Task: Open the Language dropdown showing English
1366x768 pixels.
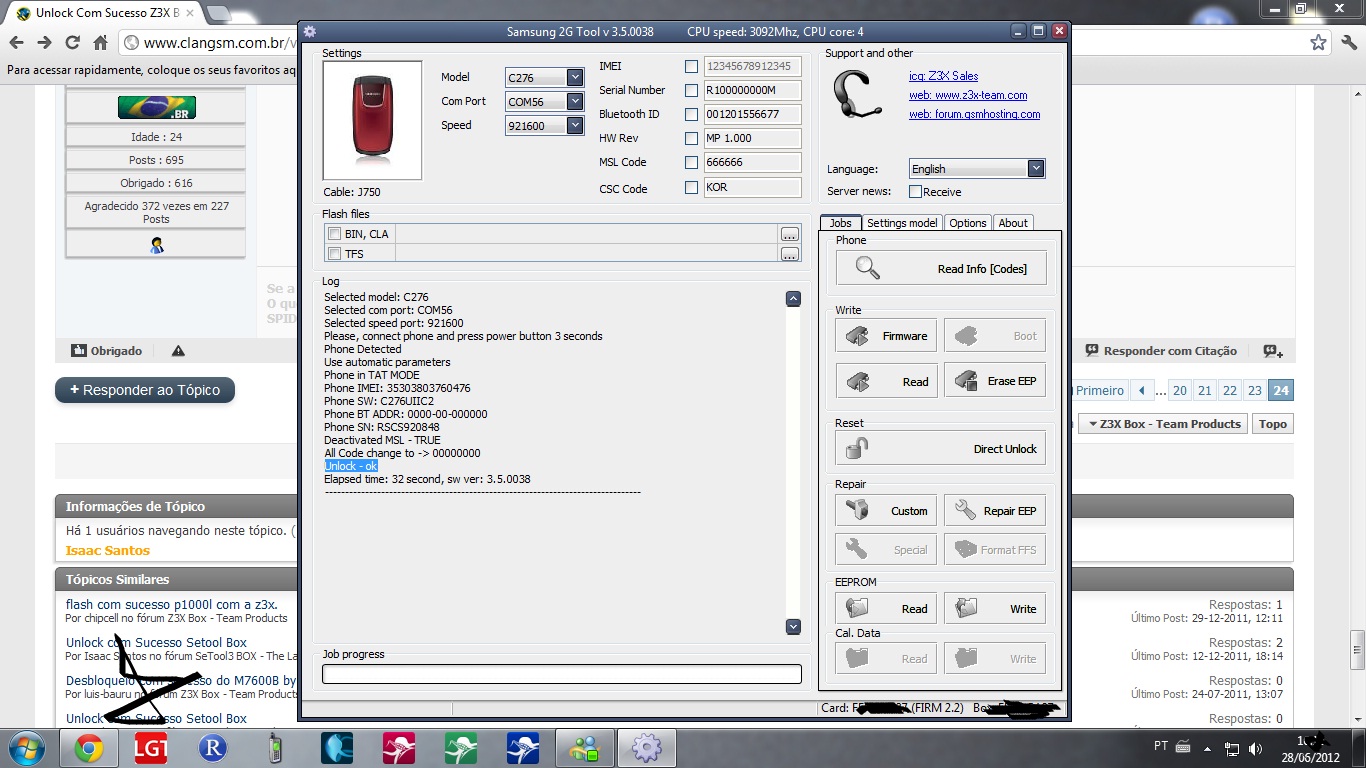Action: coord(977,169)
